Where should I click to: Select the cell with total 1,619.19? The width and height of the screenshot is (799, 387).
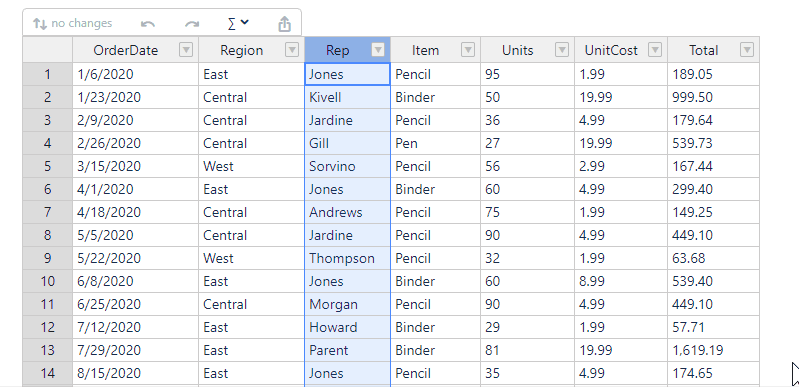[713, 350]
